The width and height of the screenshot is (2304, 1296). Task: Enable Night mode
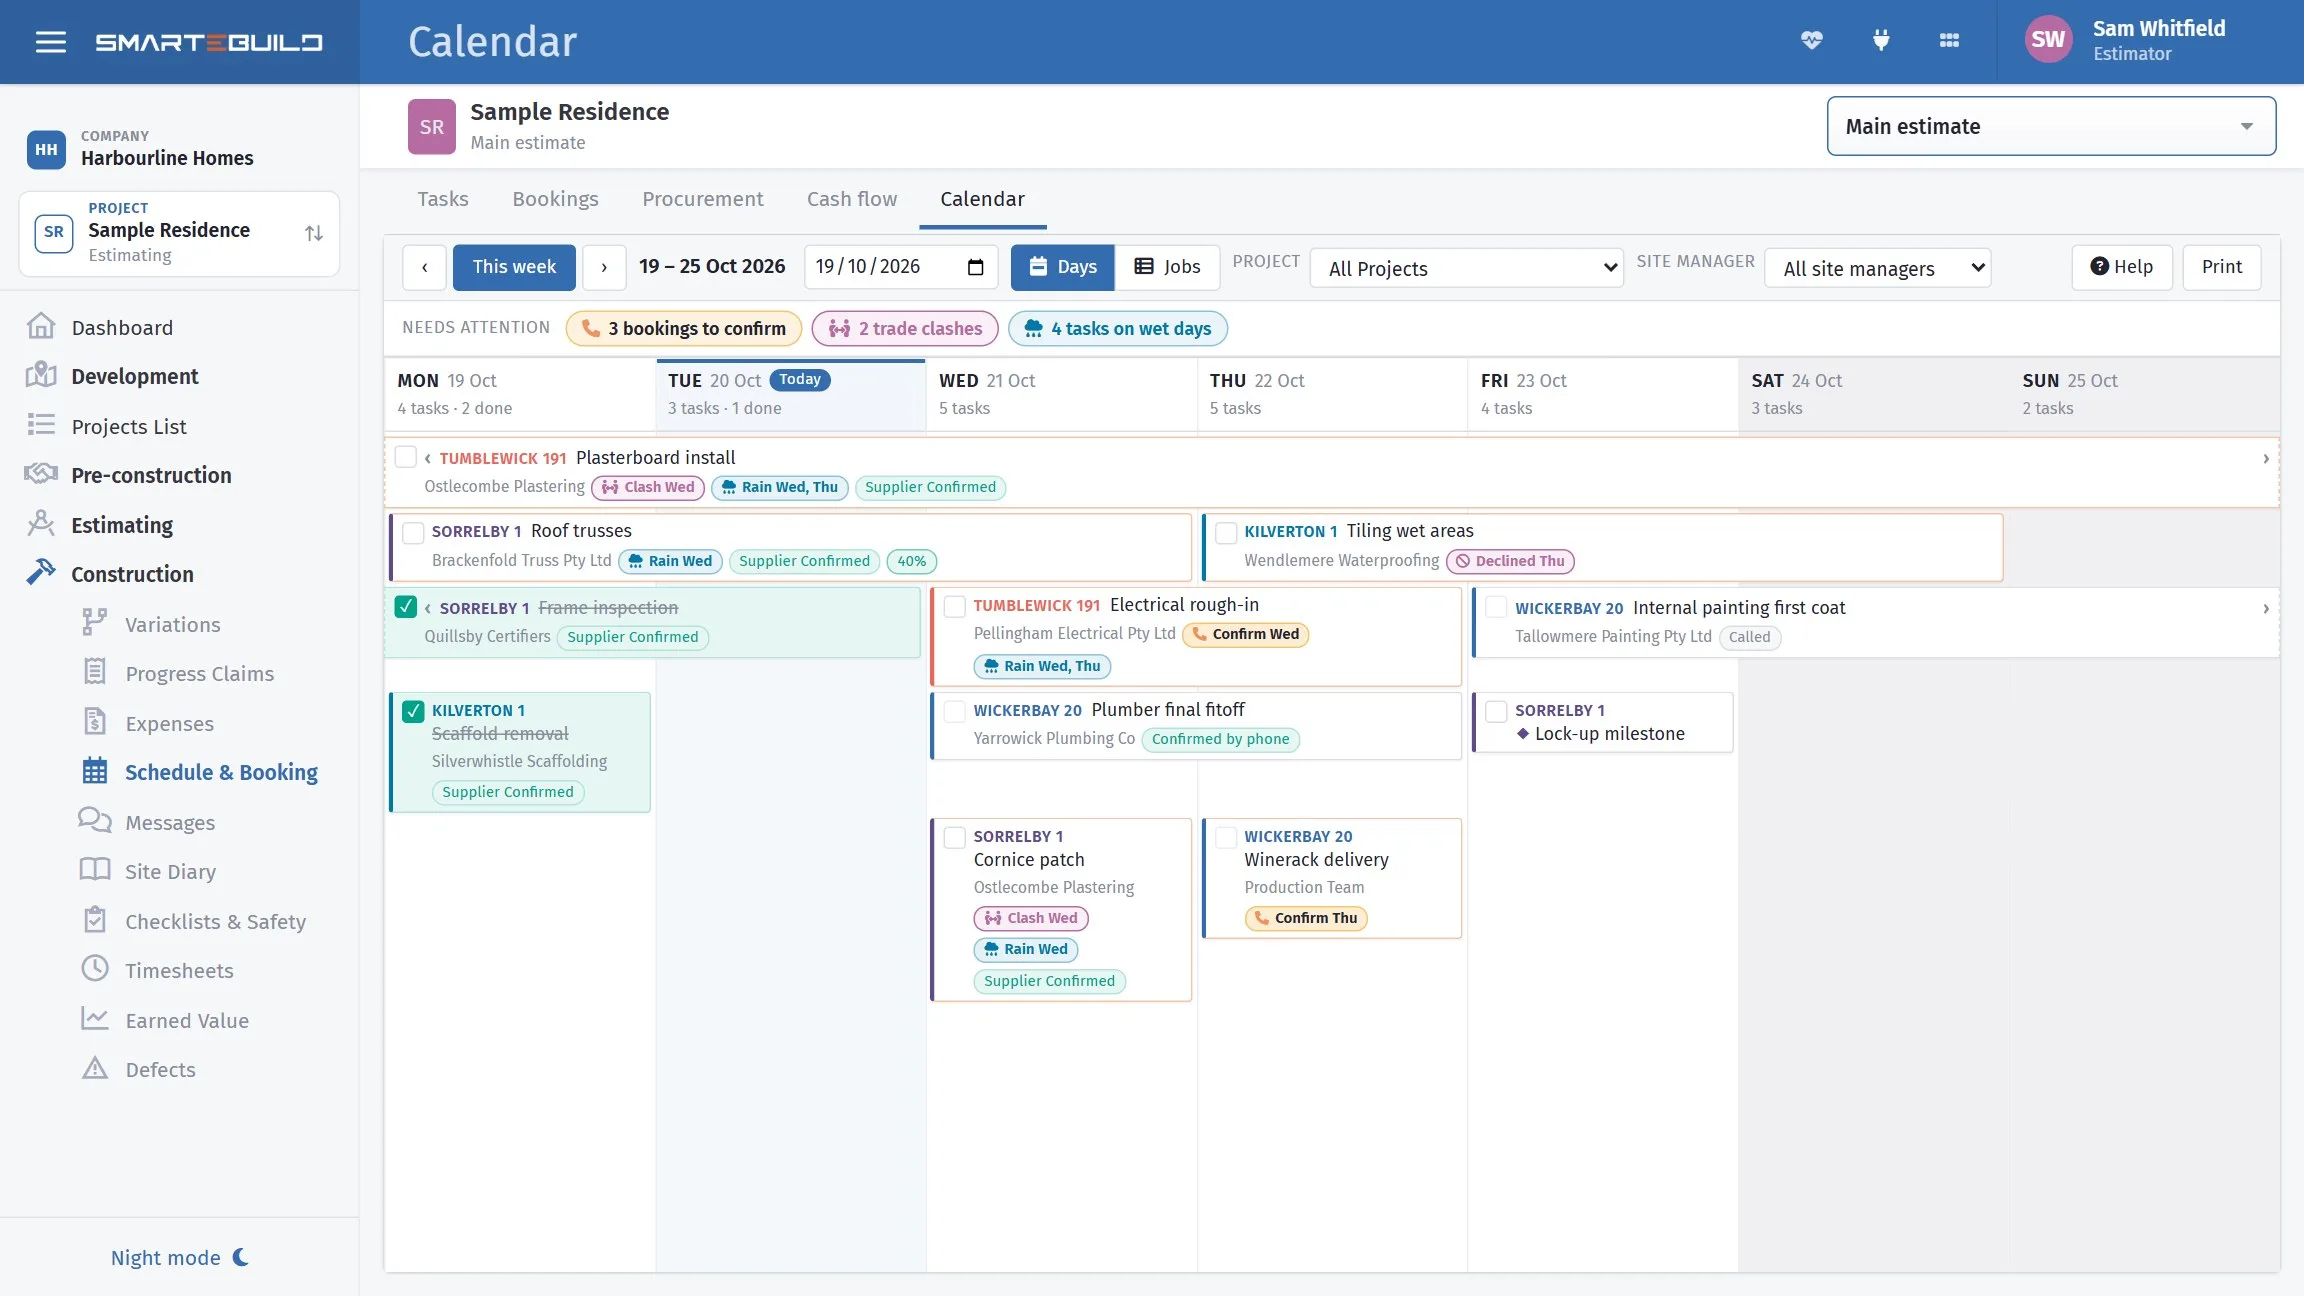pyautogui.click(x=180, y=1257)
